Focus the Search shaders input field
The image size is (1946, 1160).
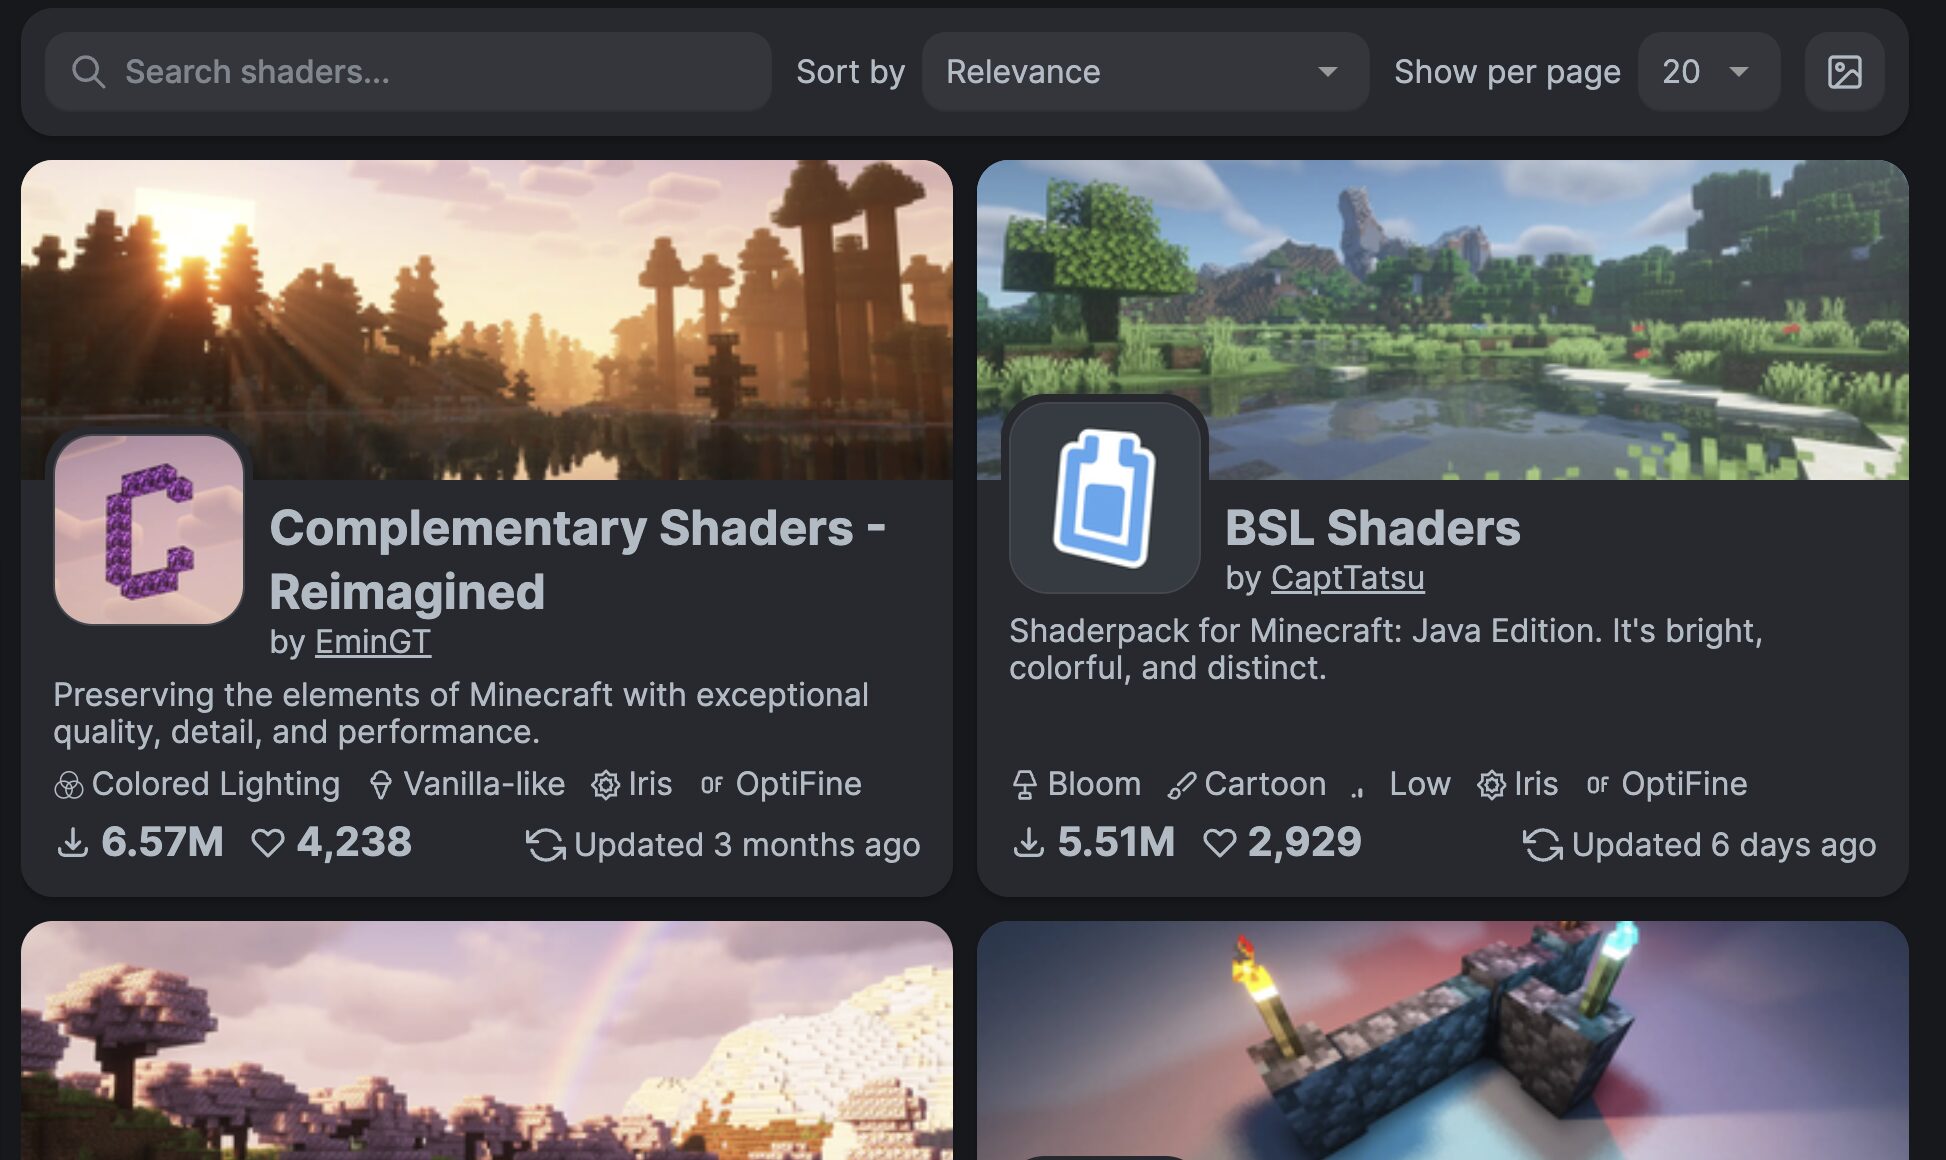click(x=408, y=72)
